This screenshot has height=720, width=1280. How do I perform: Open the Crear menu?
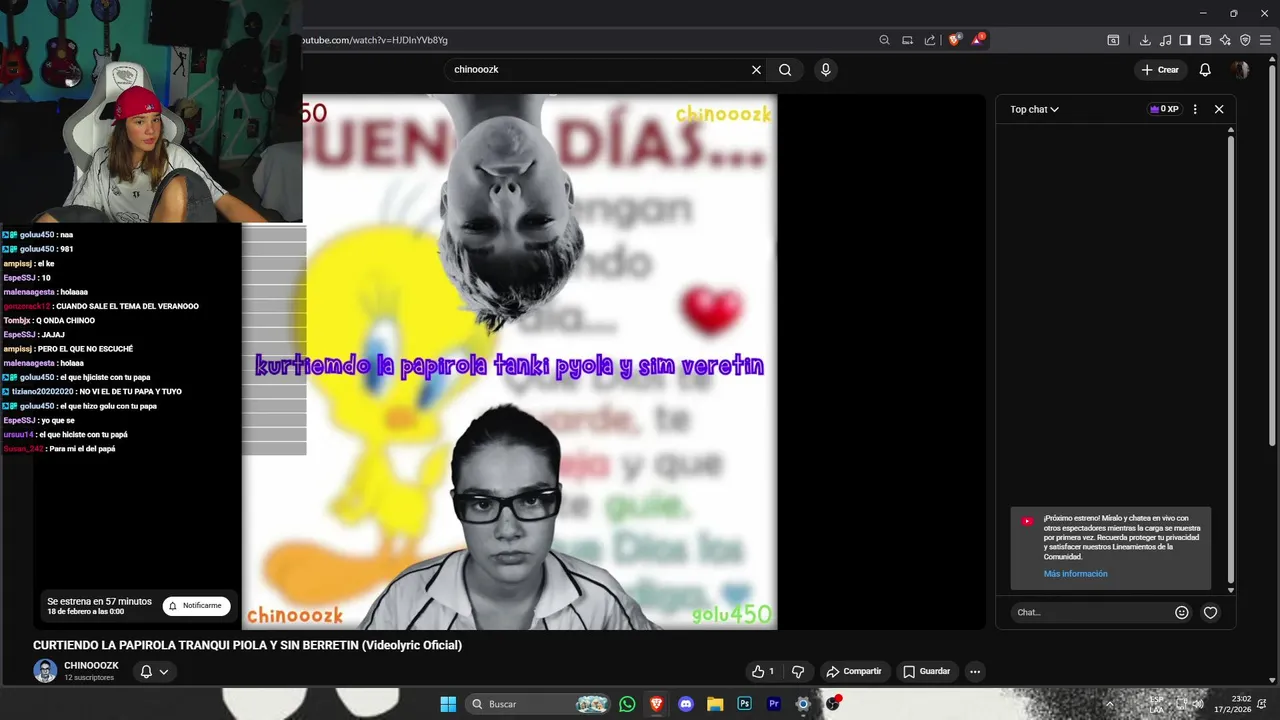tap(1160, 70)
